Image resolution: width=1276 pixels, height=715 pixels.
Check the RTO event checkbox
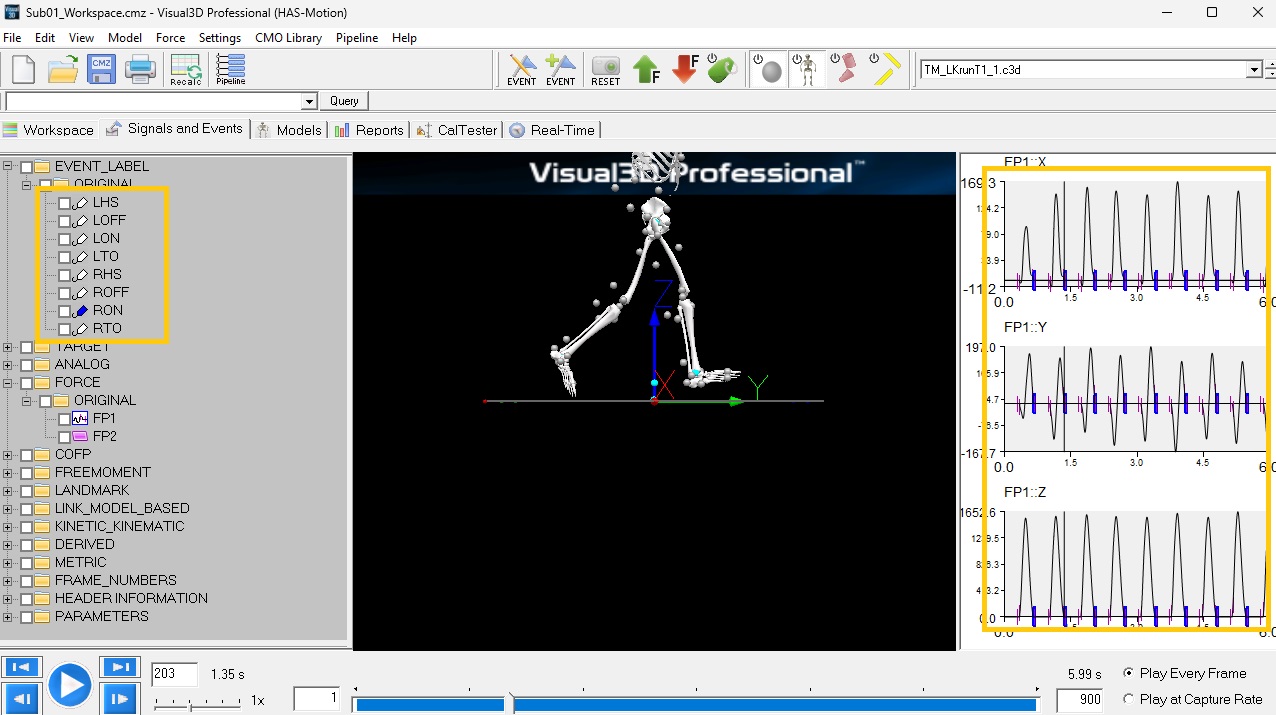[x=65, y=329]
